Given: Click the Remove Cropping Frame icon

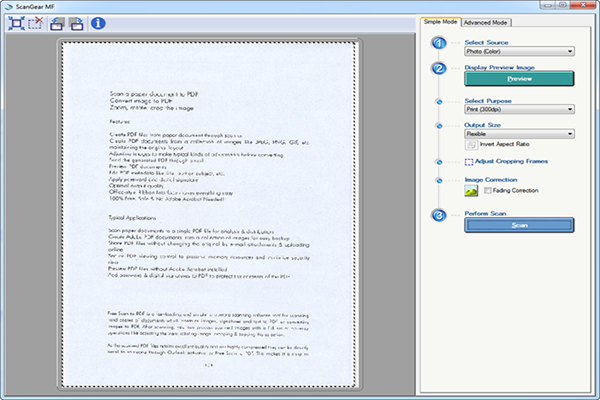Looking at the screenshot, I should [36, 22].
